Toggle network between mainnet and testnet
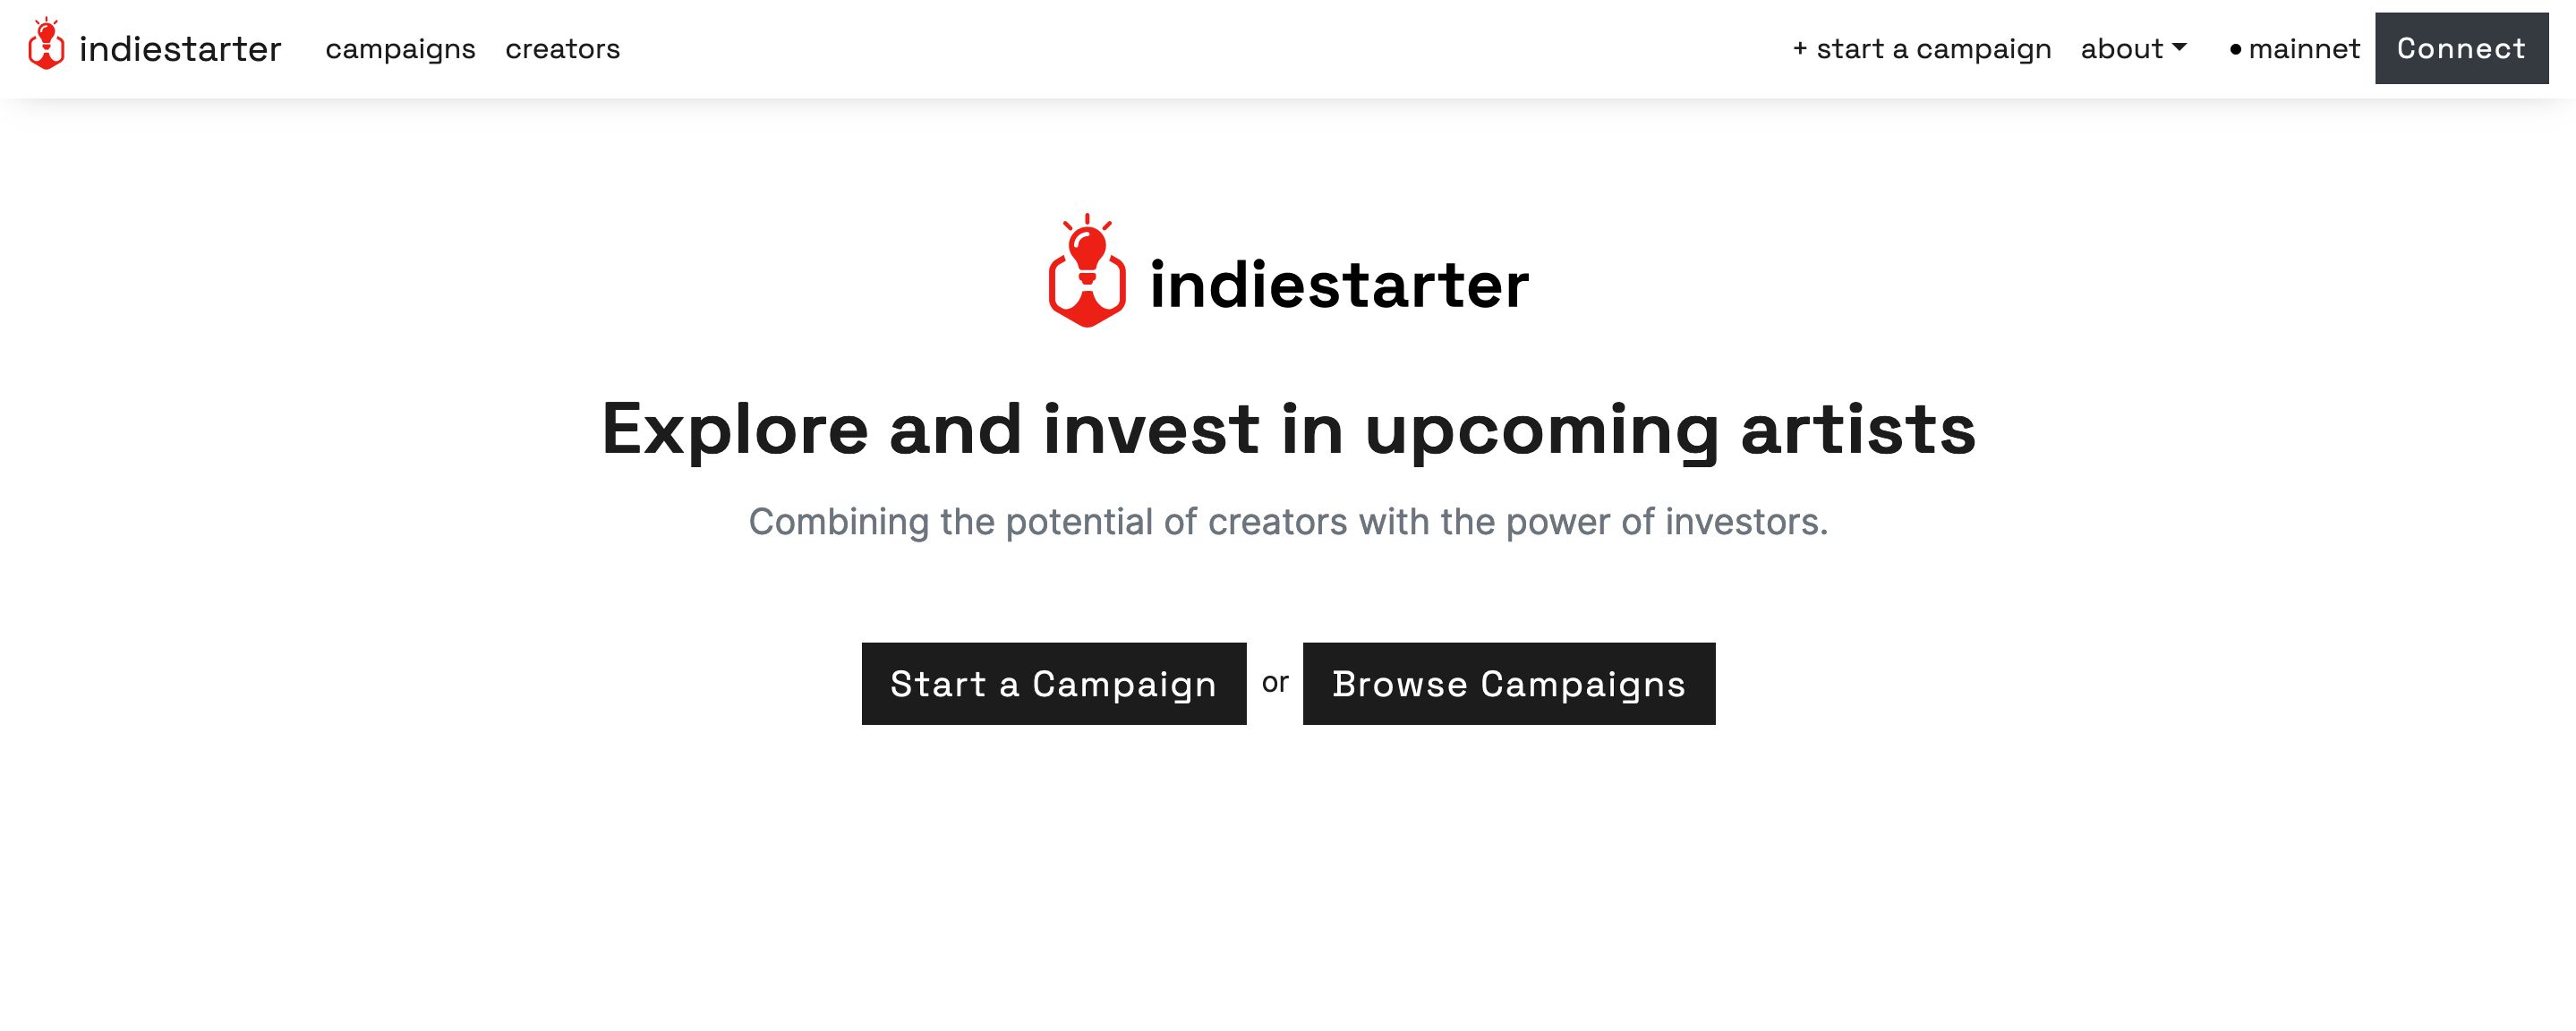 point(2291,47)
